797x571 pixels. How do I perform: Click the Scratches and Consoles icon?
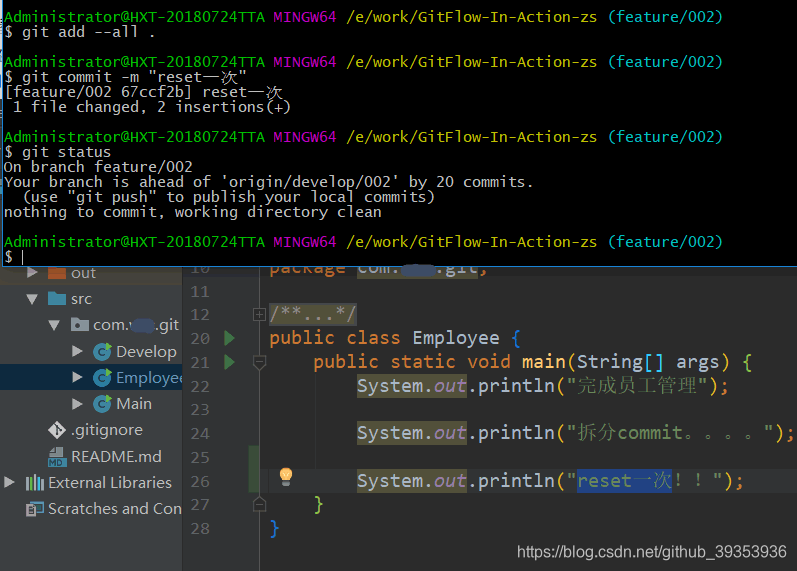[x=35, y=508]
